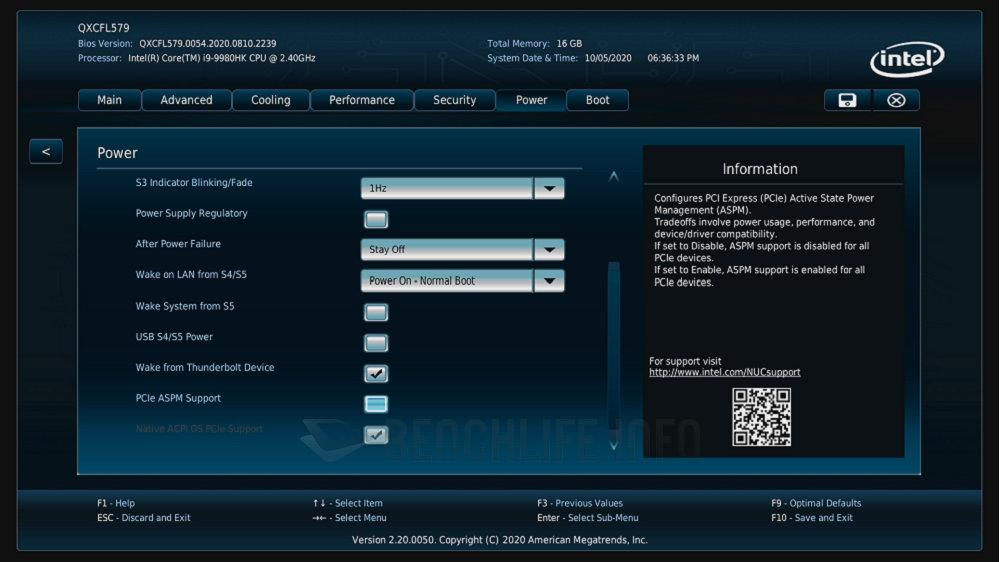Viewport: 1000px width, 562px height.
Task: Click the Wake from Thunderbolt Device label
Action: pyautogui.click(x=205, y=367)
